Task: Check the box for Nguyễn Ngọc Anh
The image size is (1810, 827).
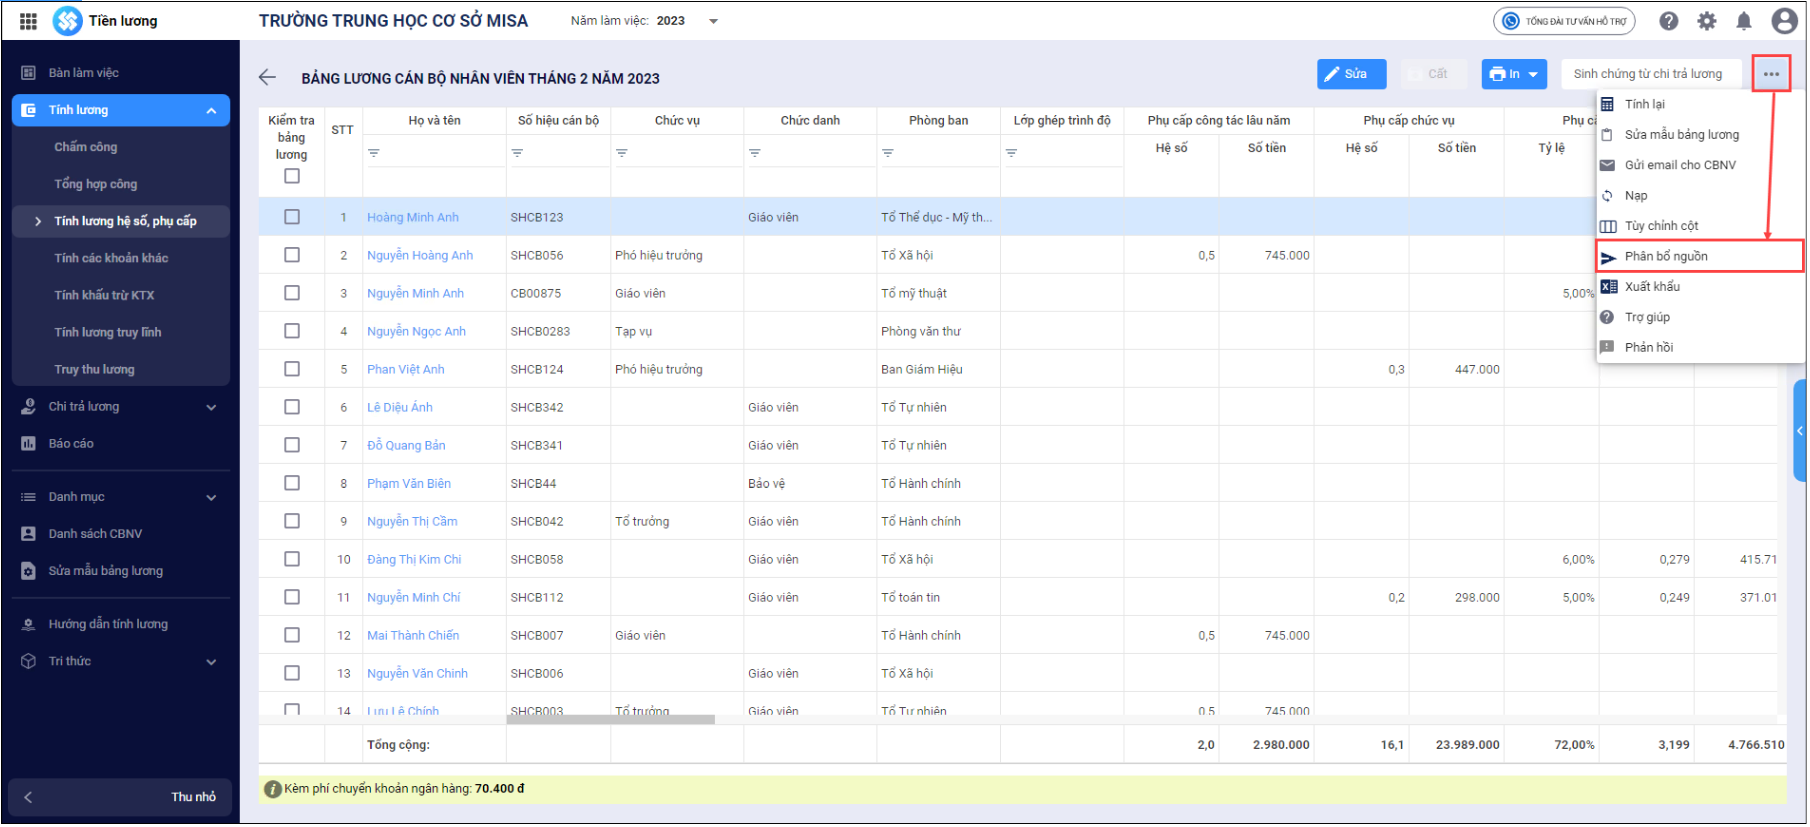Action: [292, 331]
